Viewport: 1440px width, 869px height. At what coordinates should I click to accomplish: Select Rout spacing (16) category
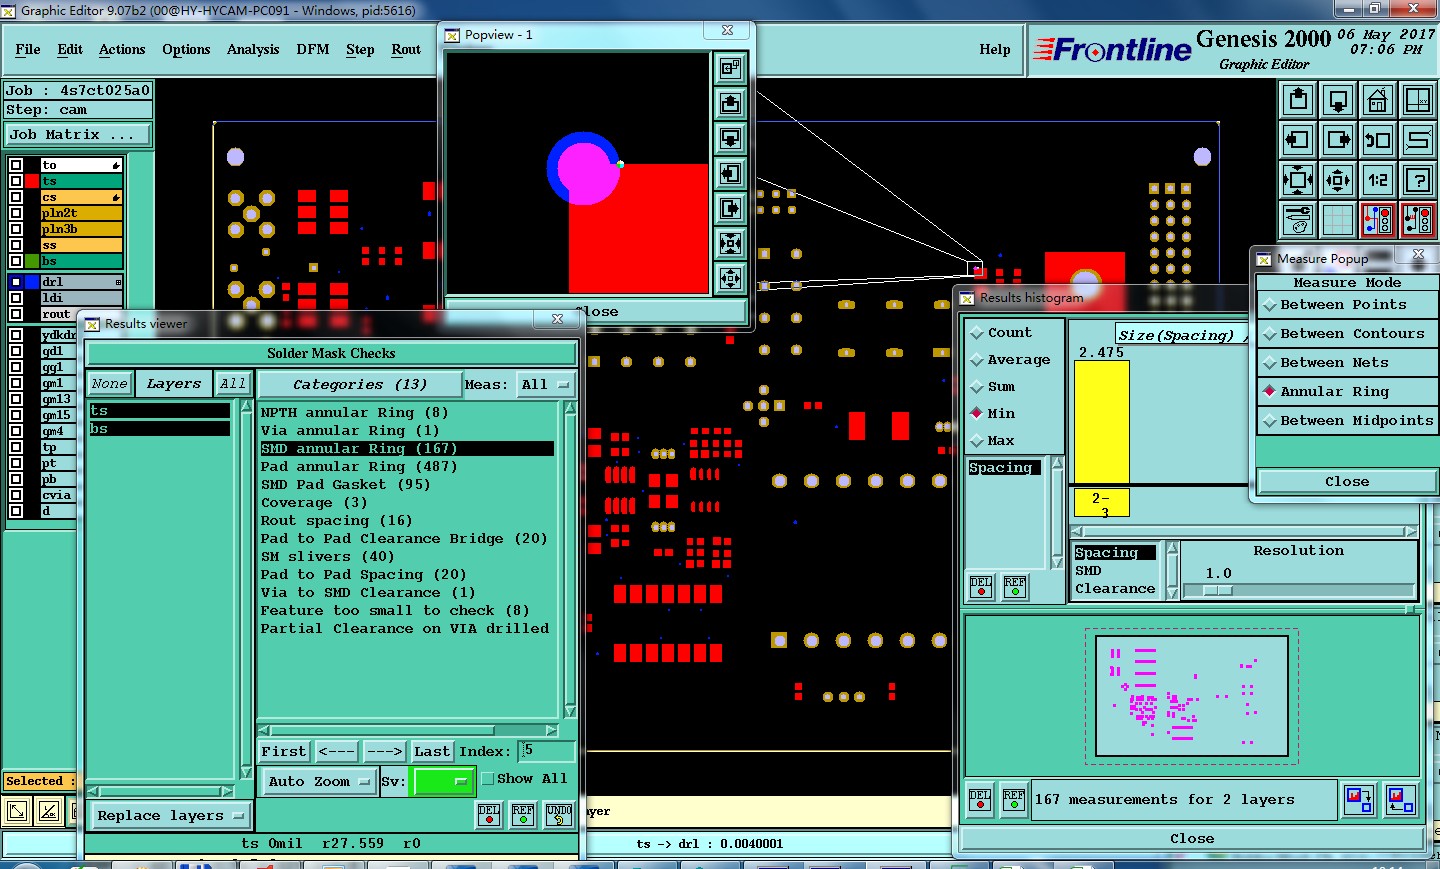[336, 521]
